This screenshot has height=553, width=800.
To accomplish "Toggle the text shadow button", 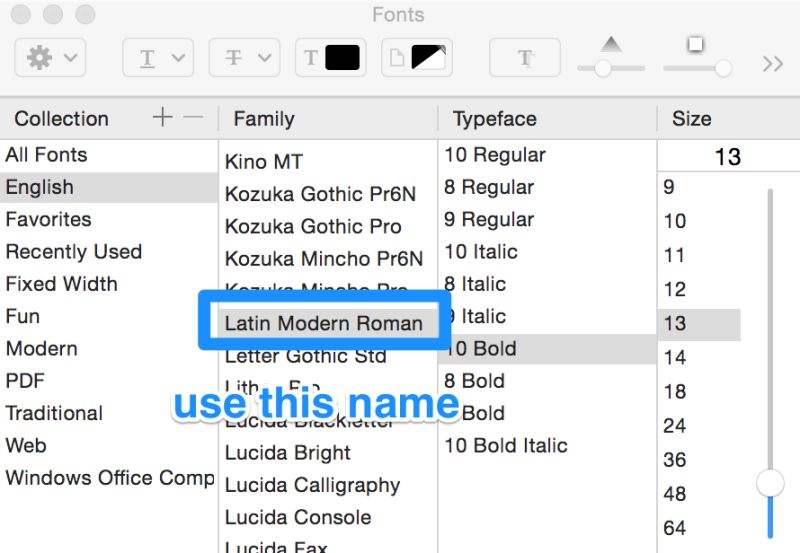I will (x=525, y=58).
